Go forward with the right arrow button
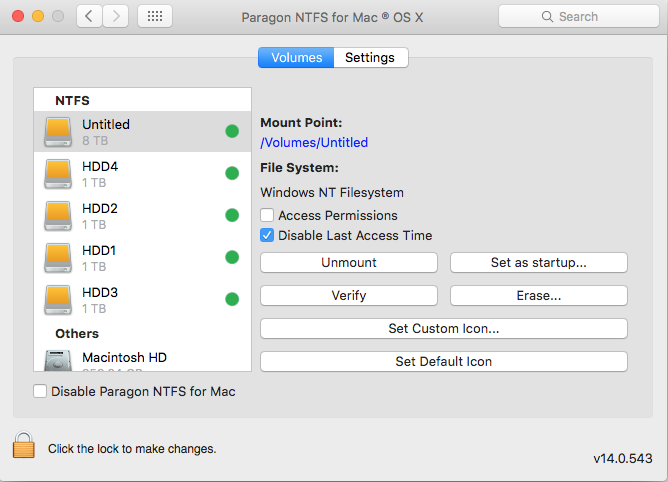Image resolution: width=668 pixels, height=482 pixels. [x=116, y=16]
